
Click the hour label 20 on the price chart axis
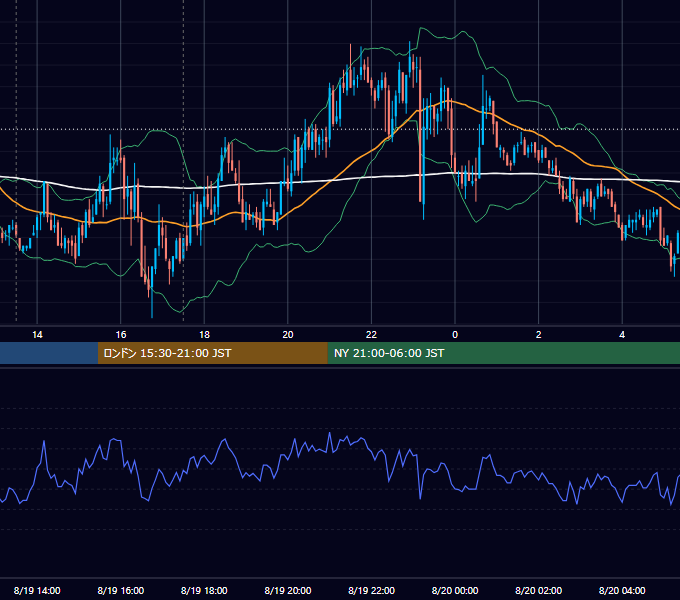(x=288, y=335)
